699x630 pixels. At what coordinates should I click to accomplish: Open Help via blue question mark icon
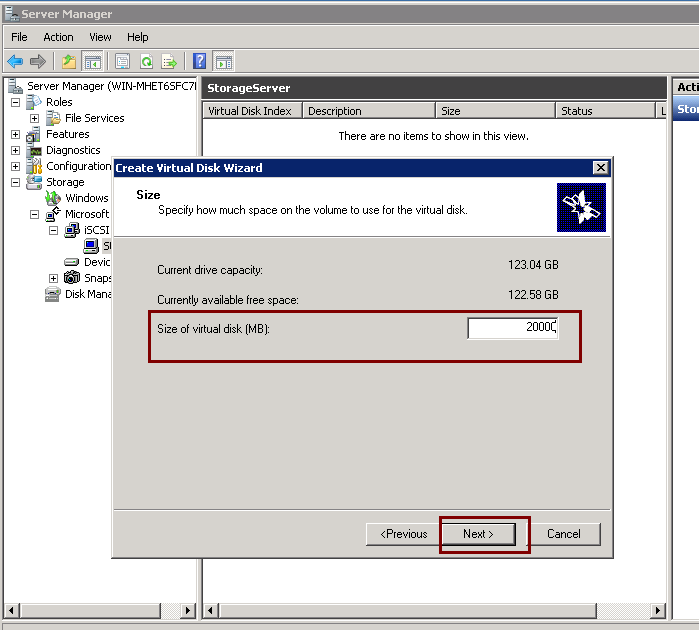click(x=199, y=61)
